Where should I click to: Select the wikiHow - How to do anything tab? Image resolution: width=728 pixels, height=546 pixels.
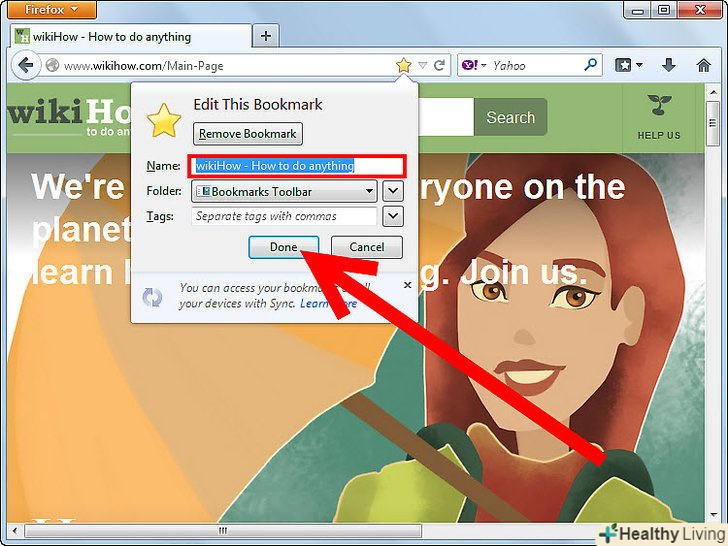130,37
